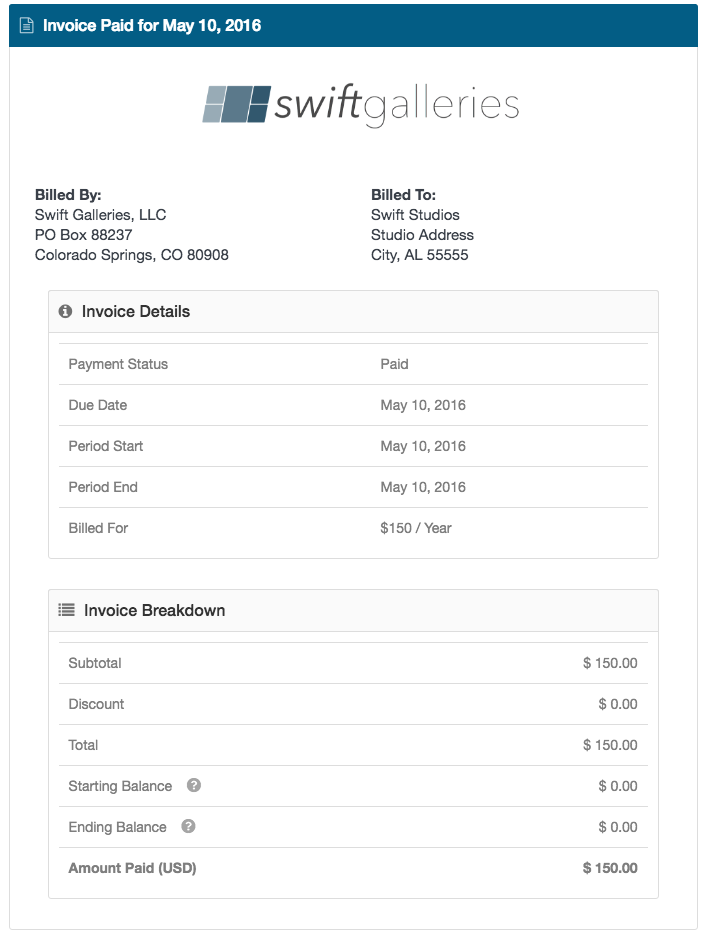
Task: Click the Billed For $150 / Year value
Action: 416,528
